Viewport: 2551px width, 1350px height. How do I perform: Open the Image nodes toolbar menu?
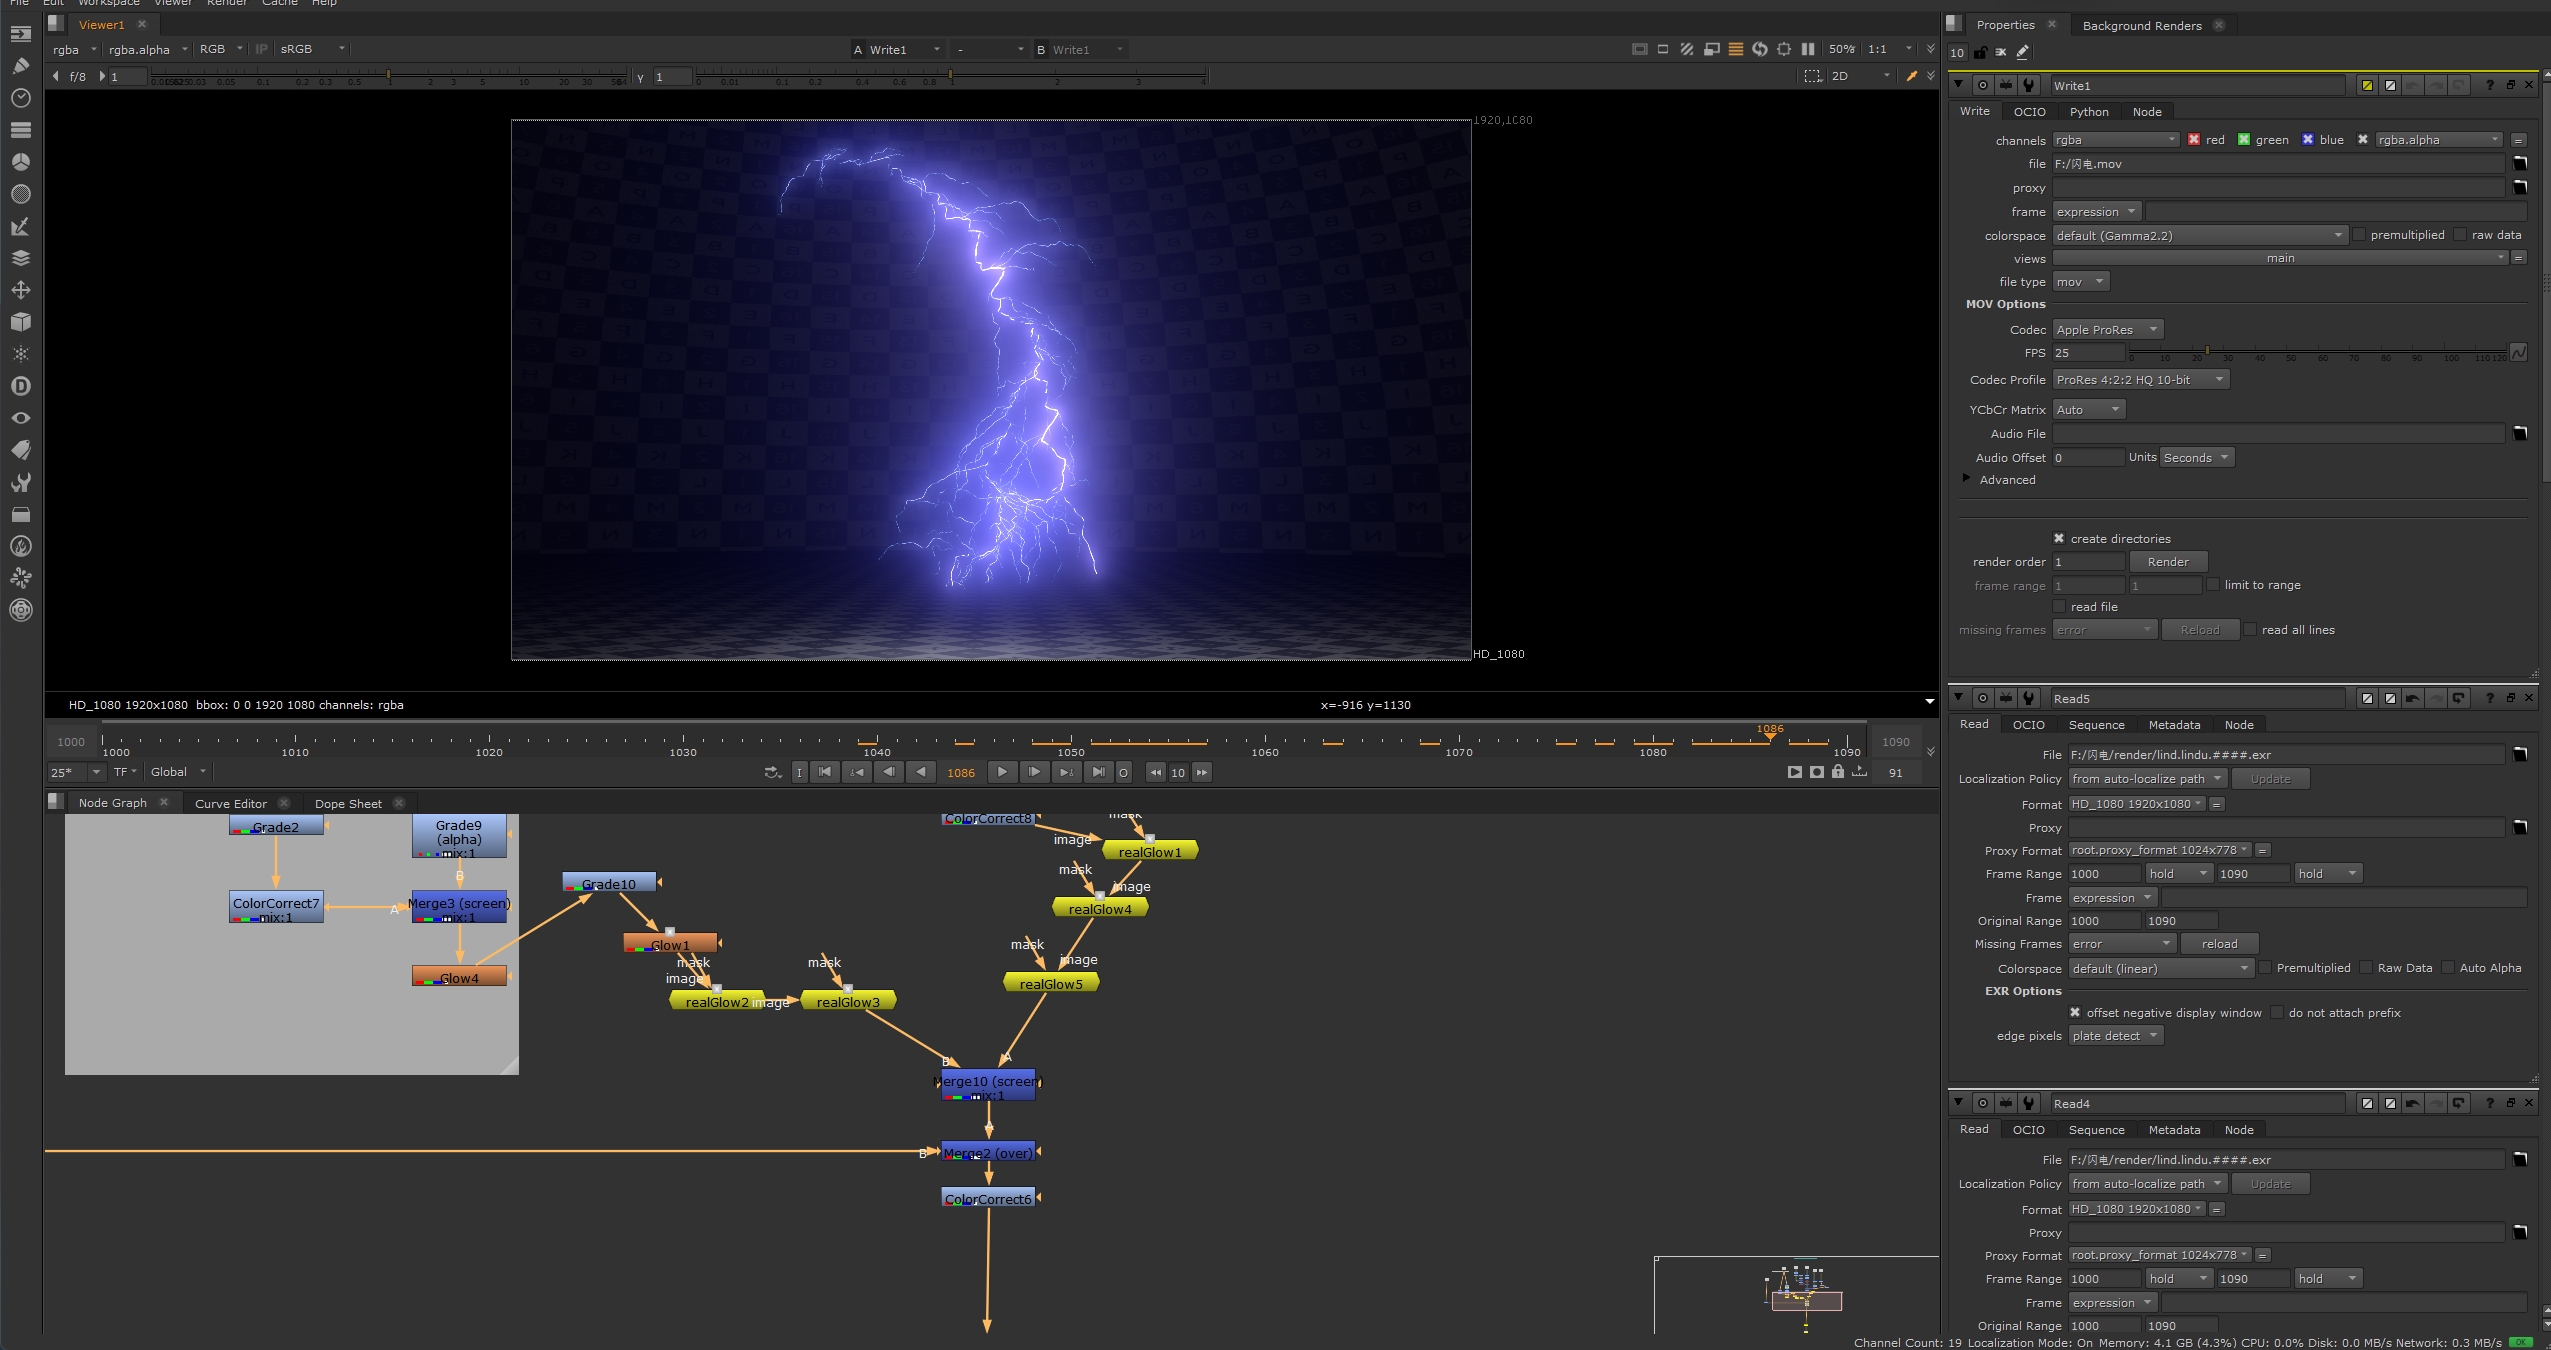[x=20, y=34]
